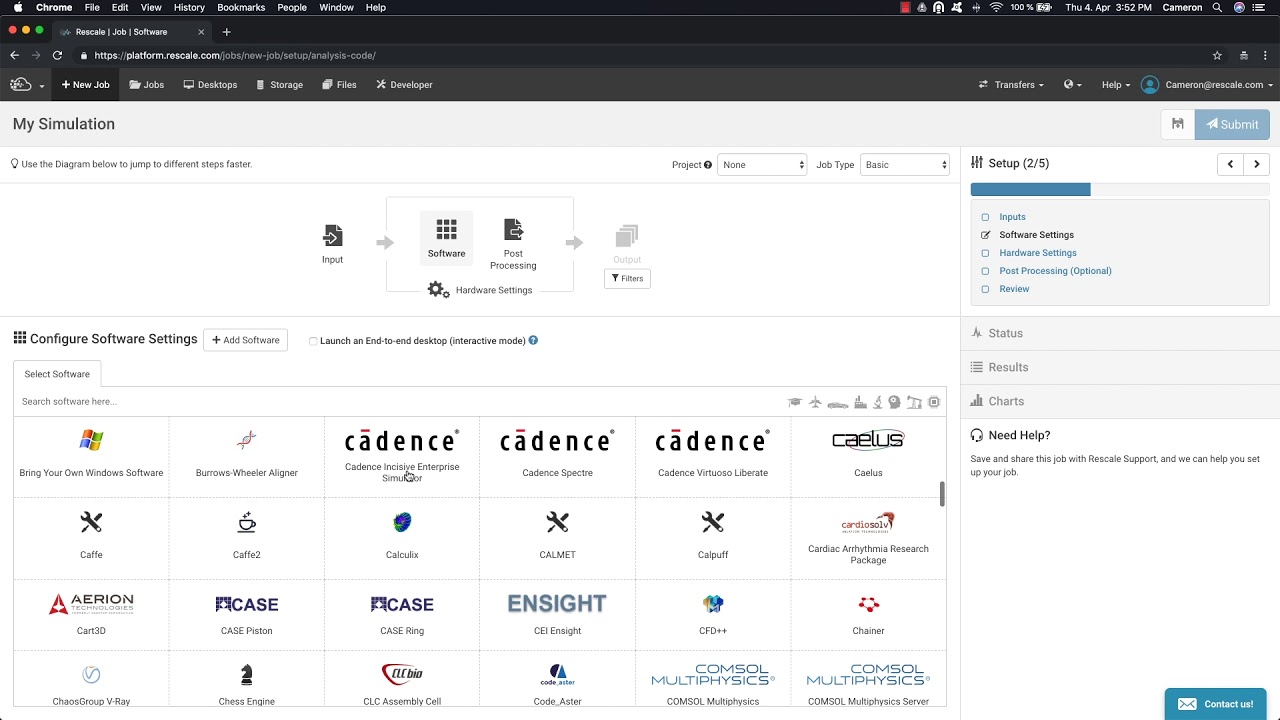
Task: Click the New Job button
Action: point(85,85)
